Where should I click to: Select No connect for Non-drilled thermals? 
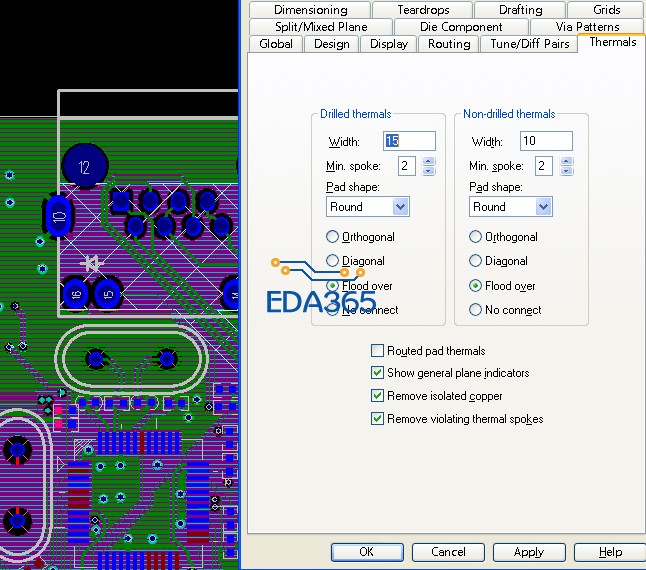(476, 310)
